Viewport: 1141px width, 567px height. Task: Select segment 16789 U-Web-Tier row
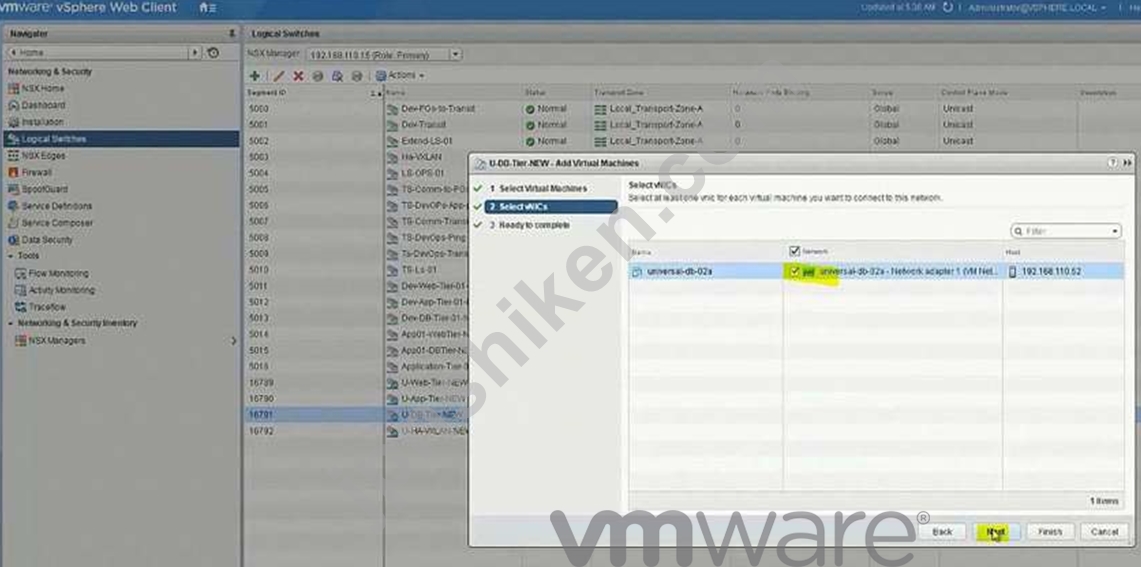356,383
